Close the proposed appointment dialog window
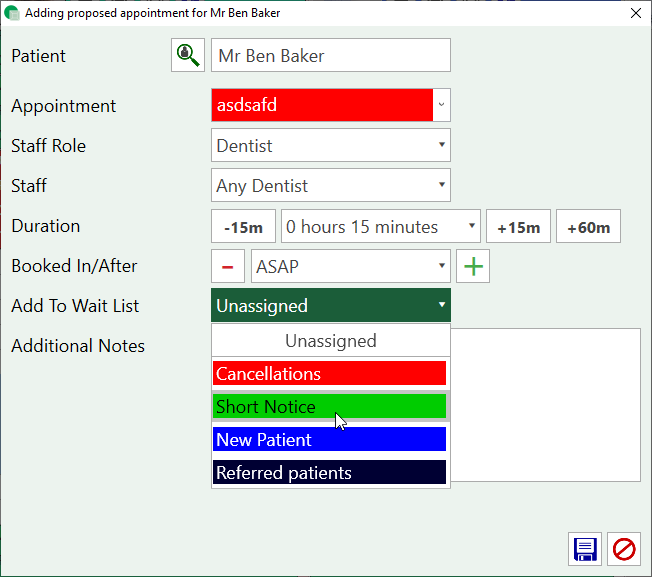652x577 pixels. click(634, 13)
